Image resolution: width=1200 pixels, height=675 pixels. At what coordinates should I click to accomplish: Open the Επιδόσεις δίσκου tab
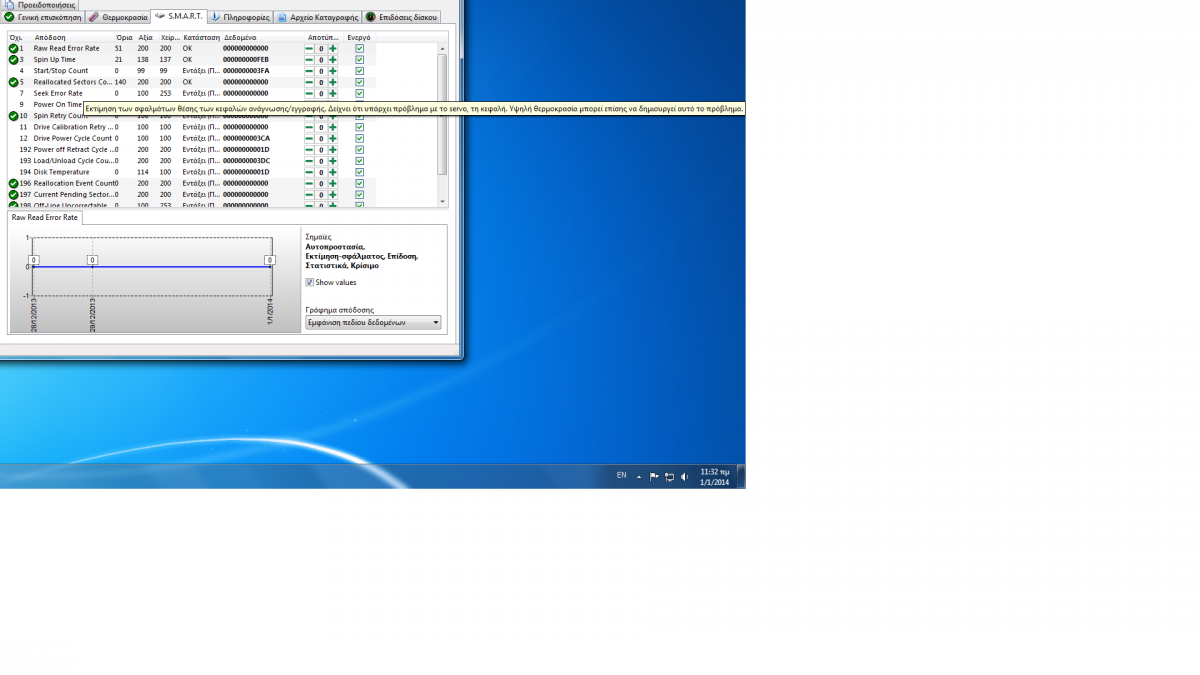[401, 17]
